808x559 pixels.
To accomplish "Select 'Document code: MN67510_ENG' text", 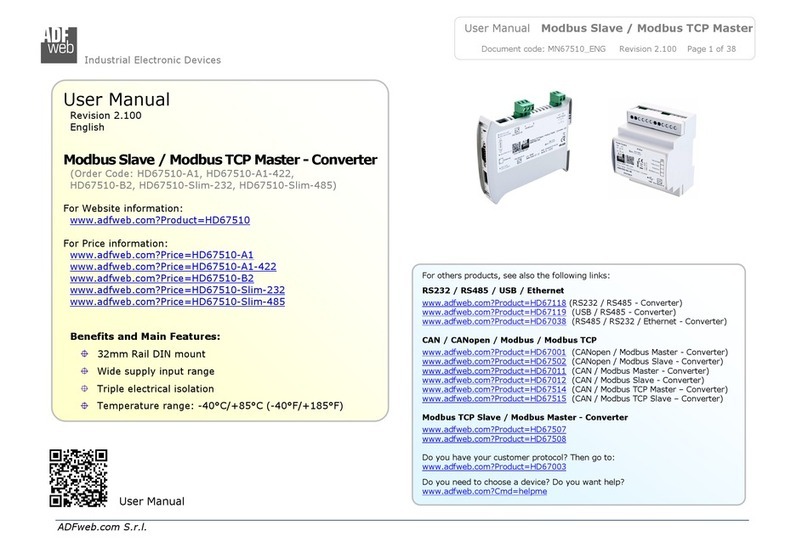I will [543, 49].
